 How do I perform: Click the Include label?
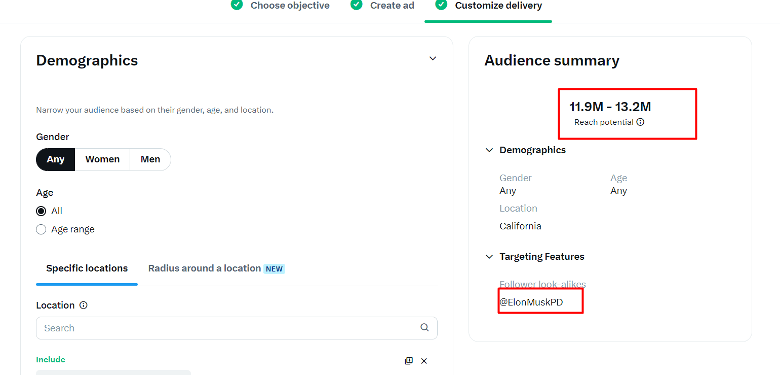[x=51, y=359]
